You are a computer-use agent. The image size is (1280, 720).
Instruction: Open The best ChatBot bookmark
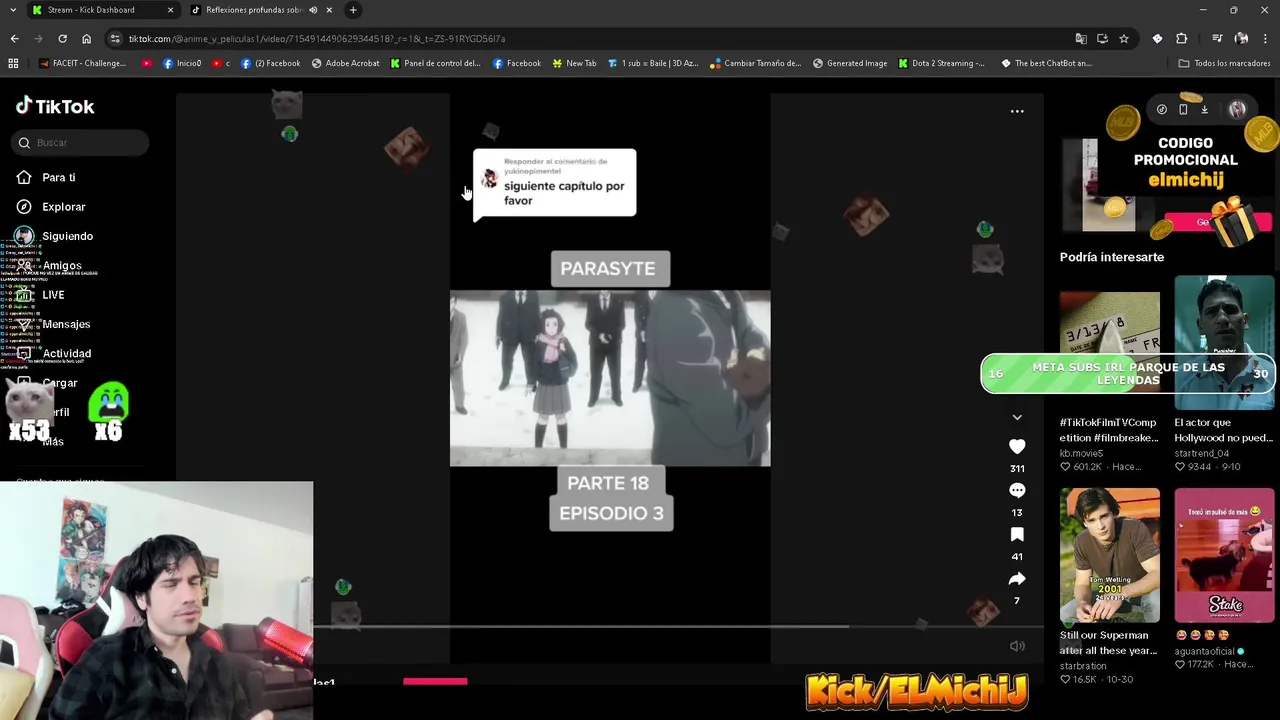[1046, 63]
